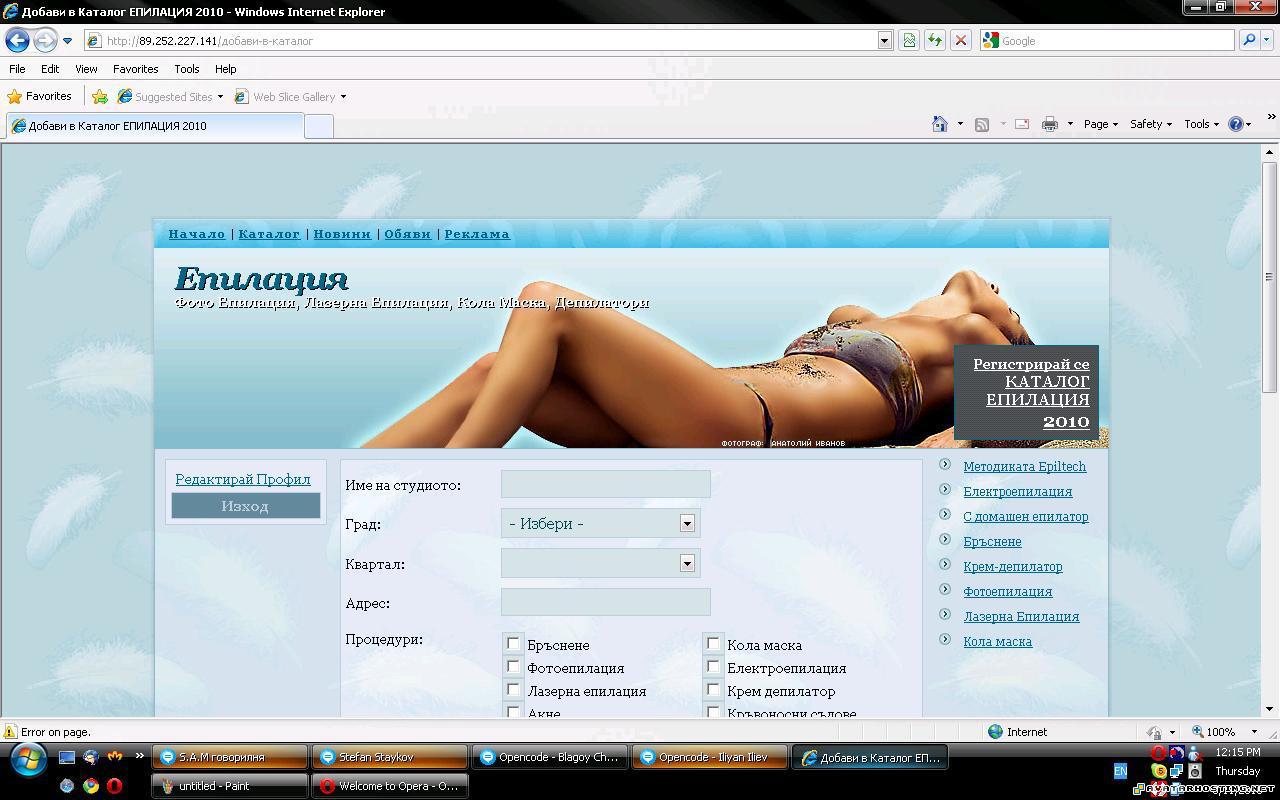Click the Google search magnifier icon
Viewport: 1280px width, 800px height.
pyautogui.click(x=1249, y=41)
